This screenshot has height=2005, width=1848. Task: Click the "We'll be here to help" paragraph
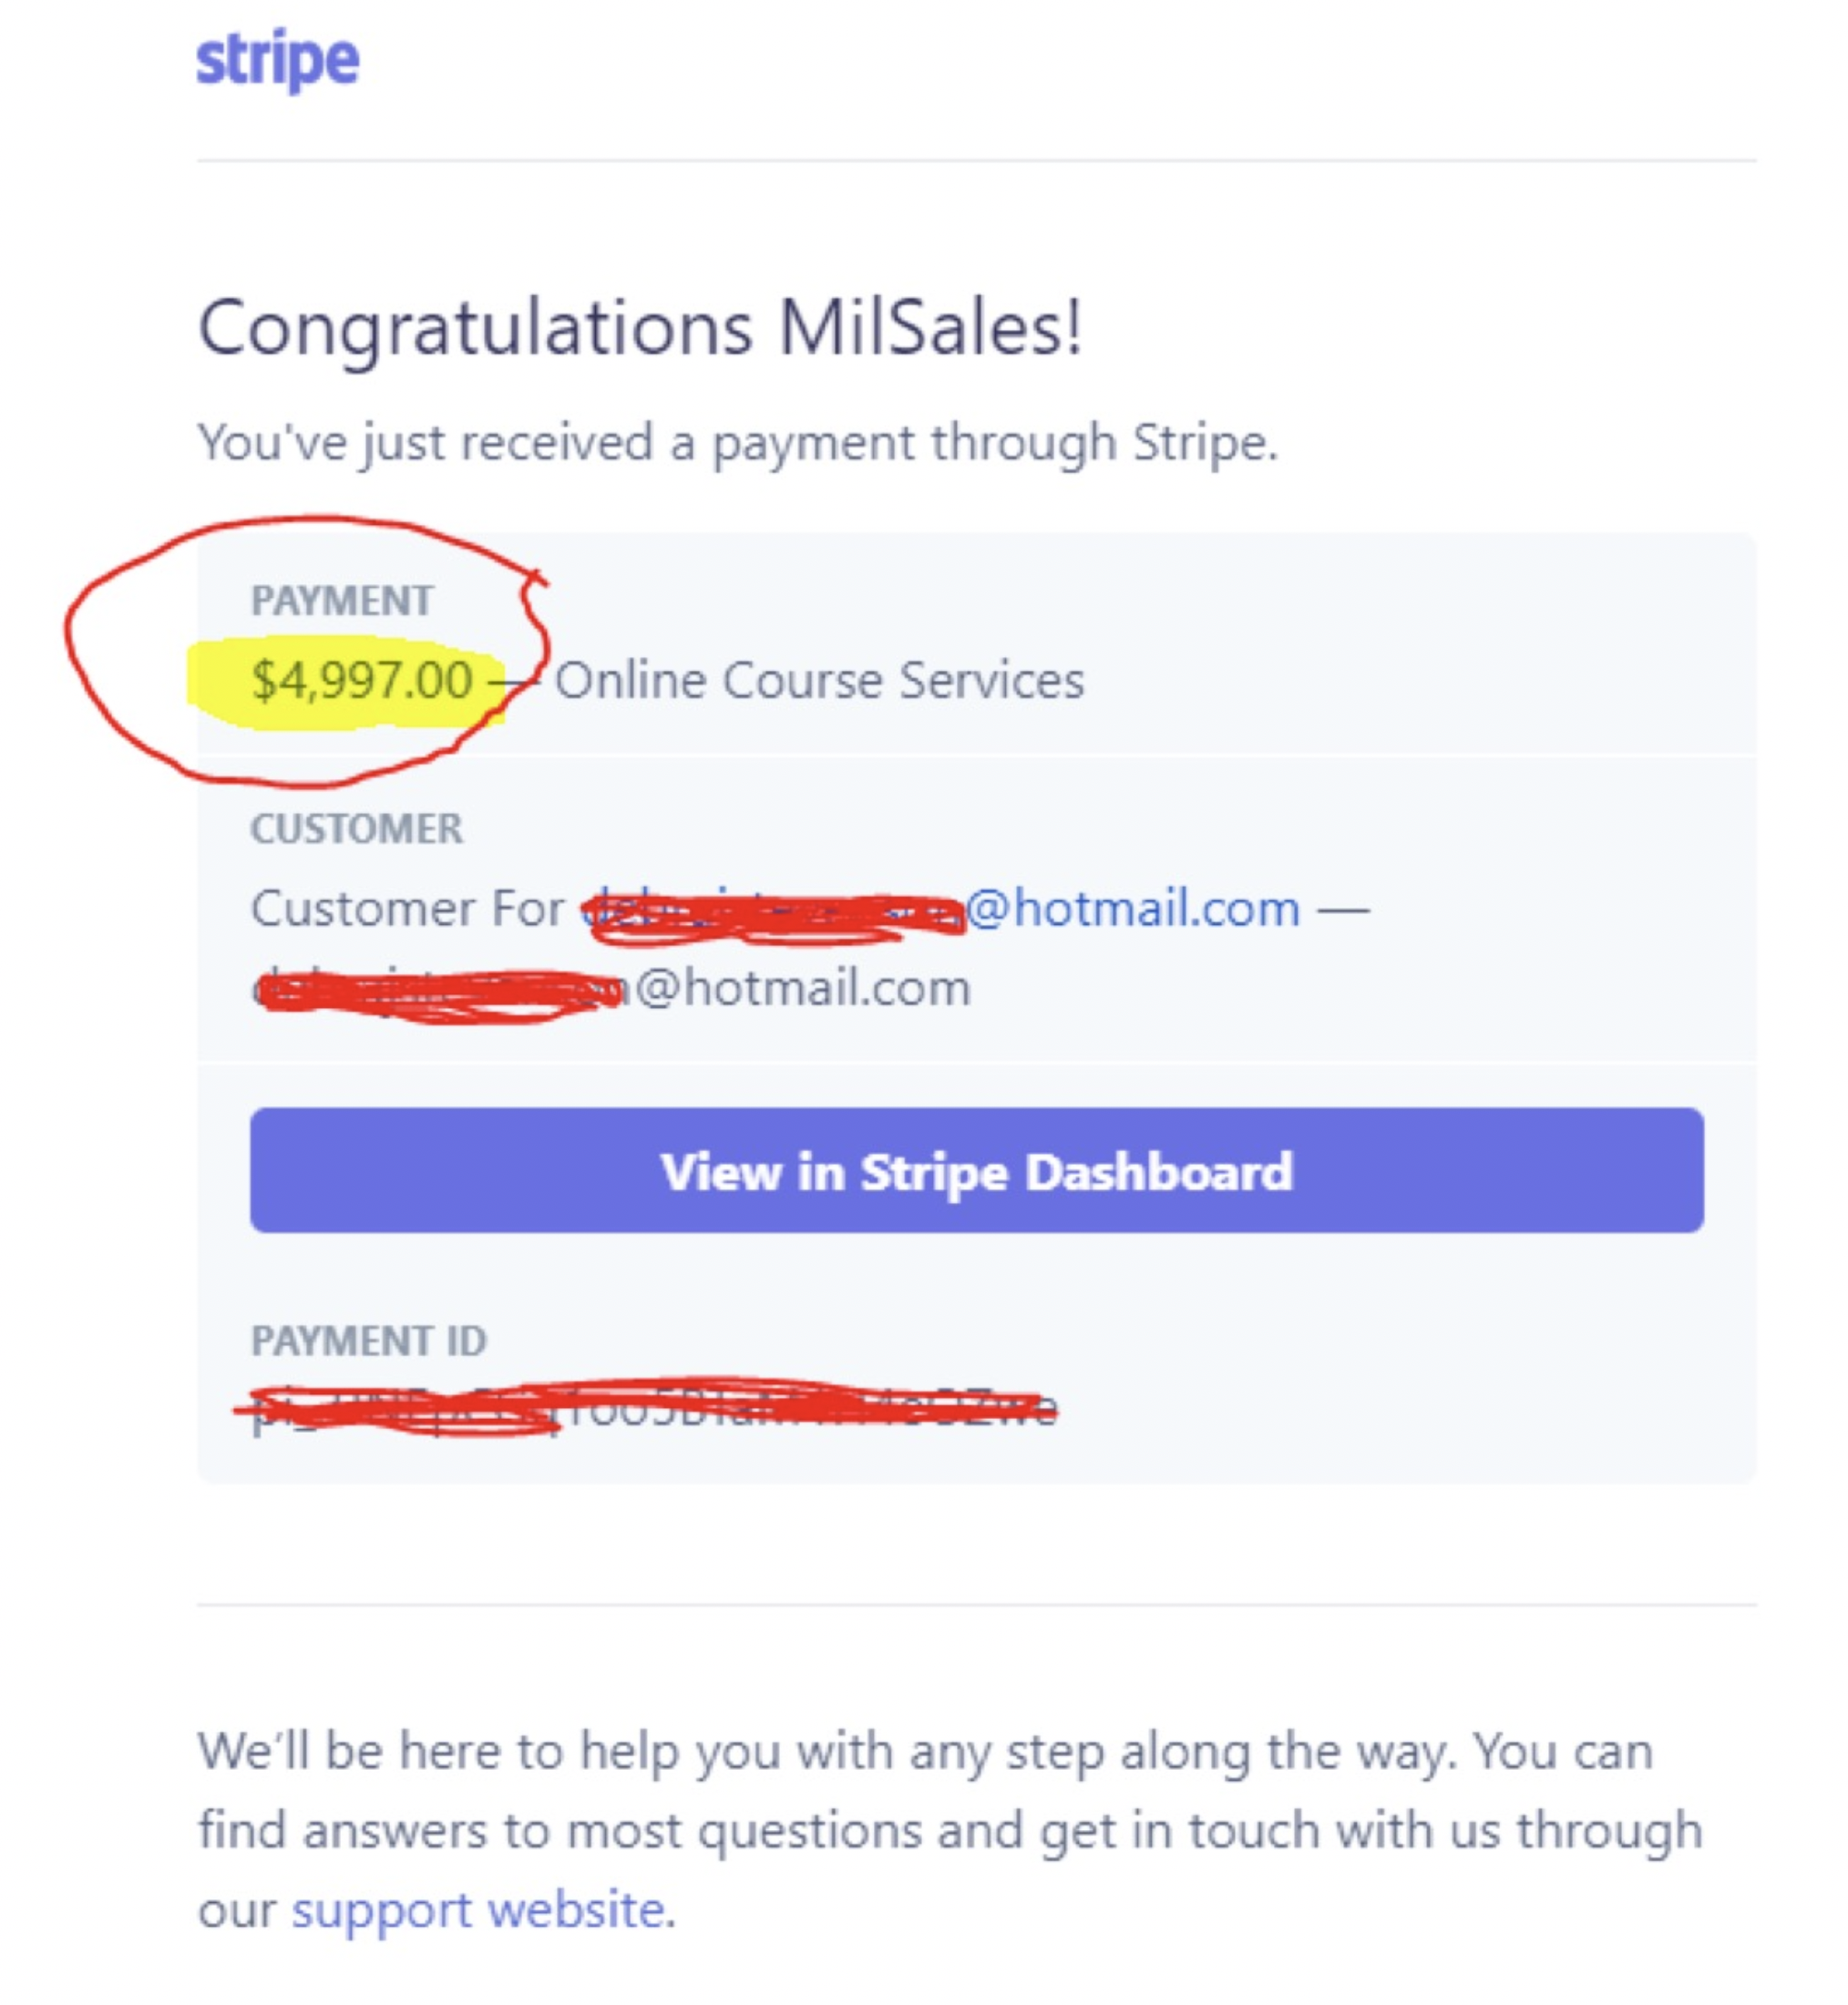(x=950, y=1830)
